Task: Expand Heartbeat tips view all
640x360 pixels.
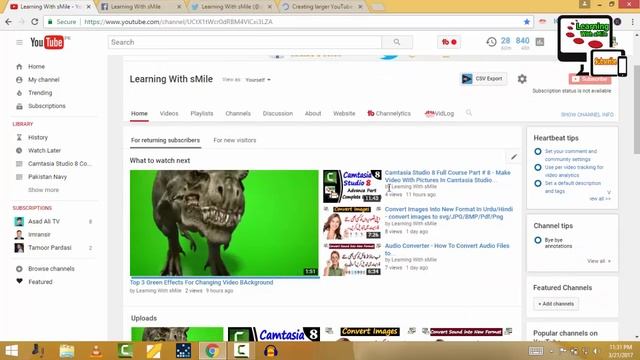Action: click(600, 199)
